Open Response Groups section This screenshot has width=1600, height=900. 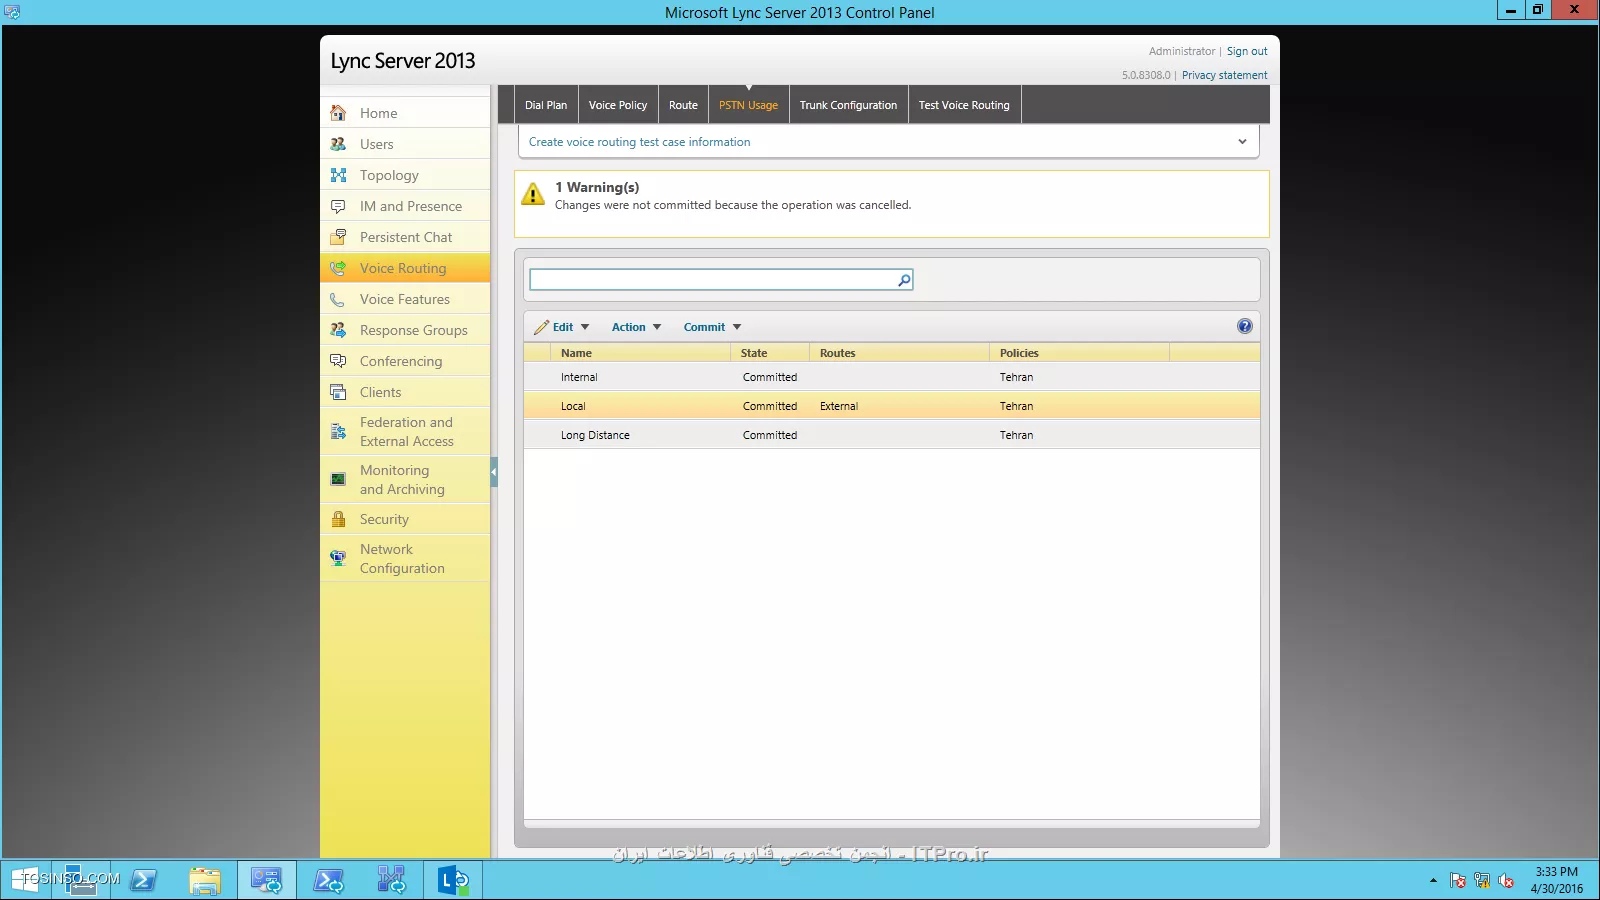(405, 330)
